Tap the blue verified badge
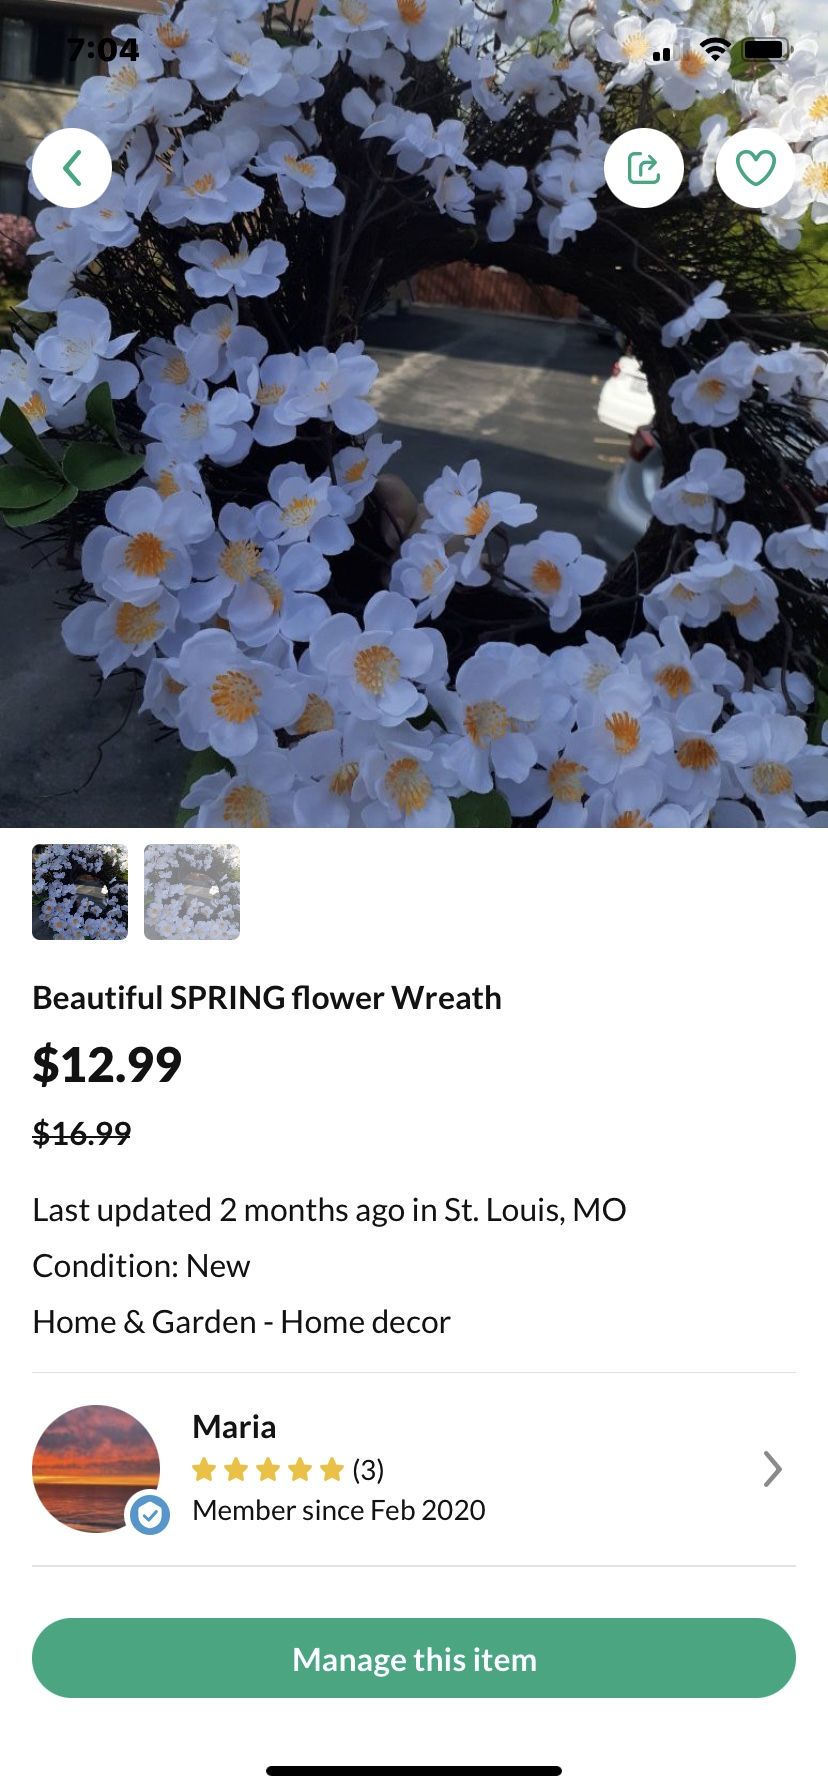Image resolution: width=828 pixels, height=1792 pixels. click(150, 1515)
